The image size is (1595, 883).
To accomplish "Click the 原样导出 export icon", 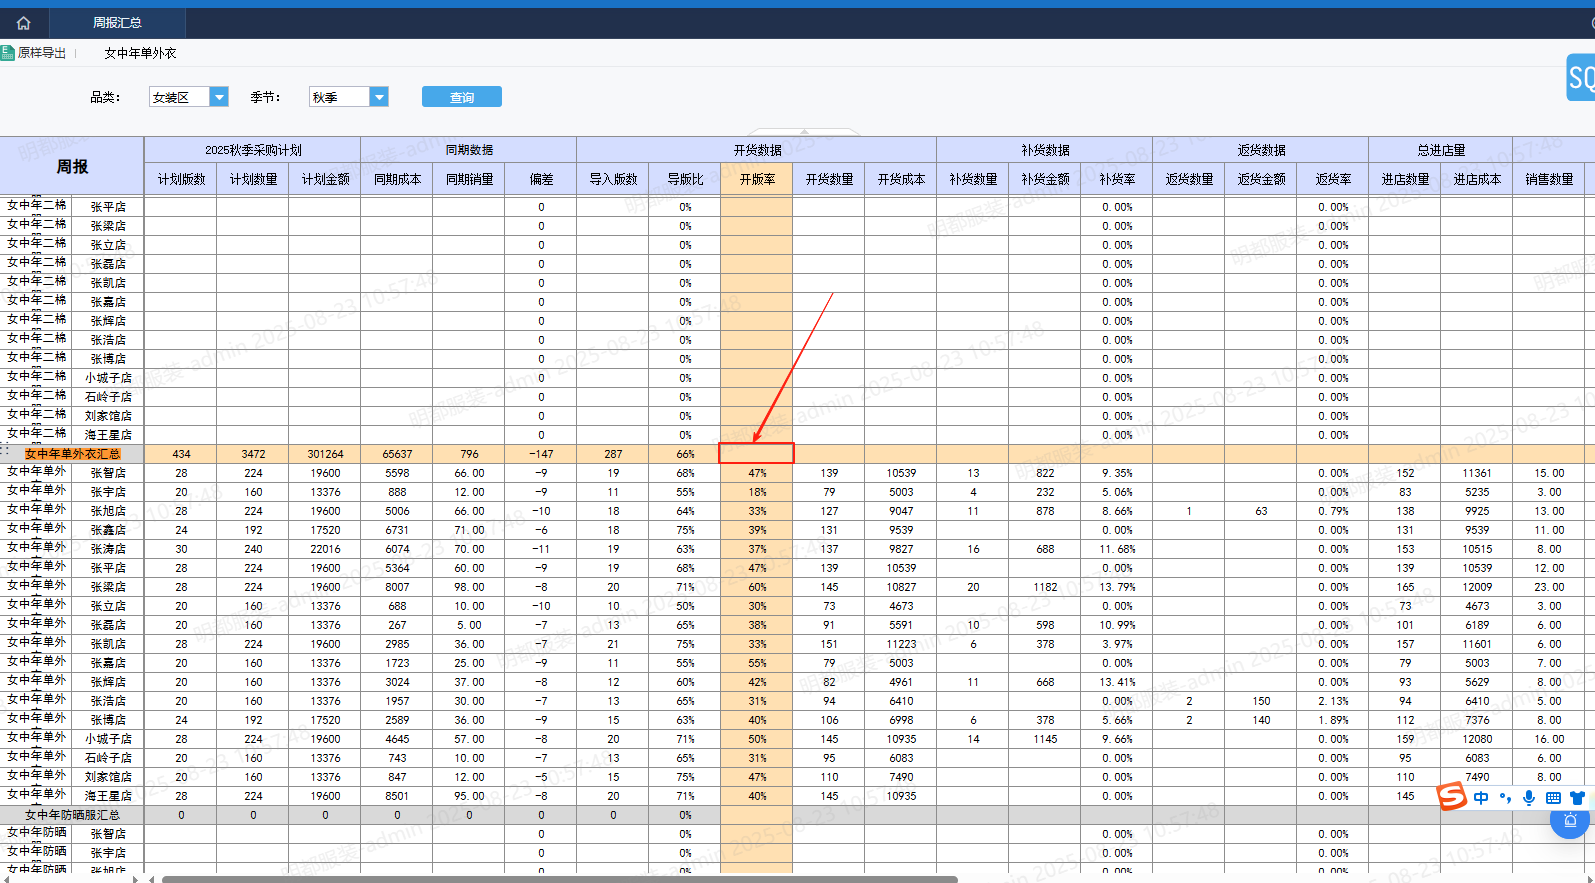I will click(x=8, y=53).
